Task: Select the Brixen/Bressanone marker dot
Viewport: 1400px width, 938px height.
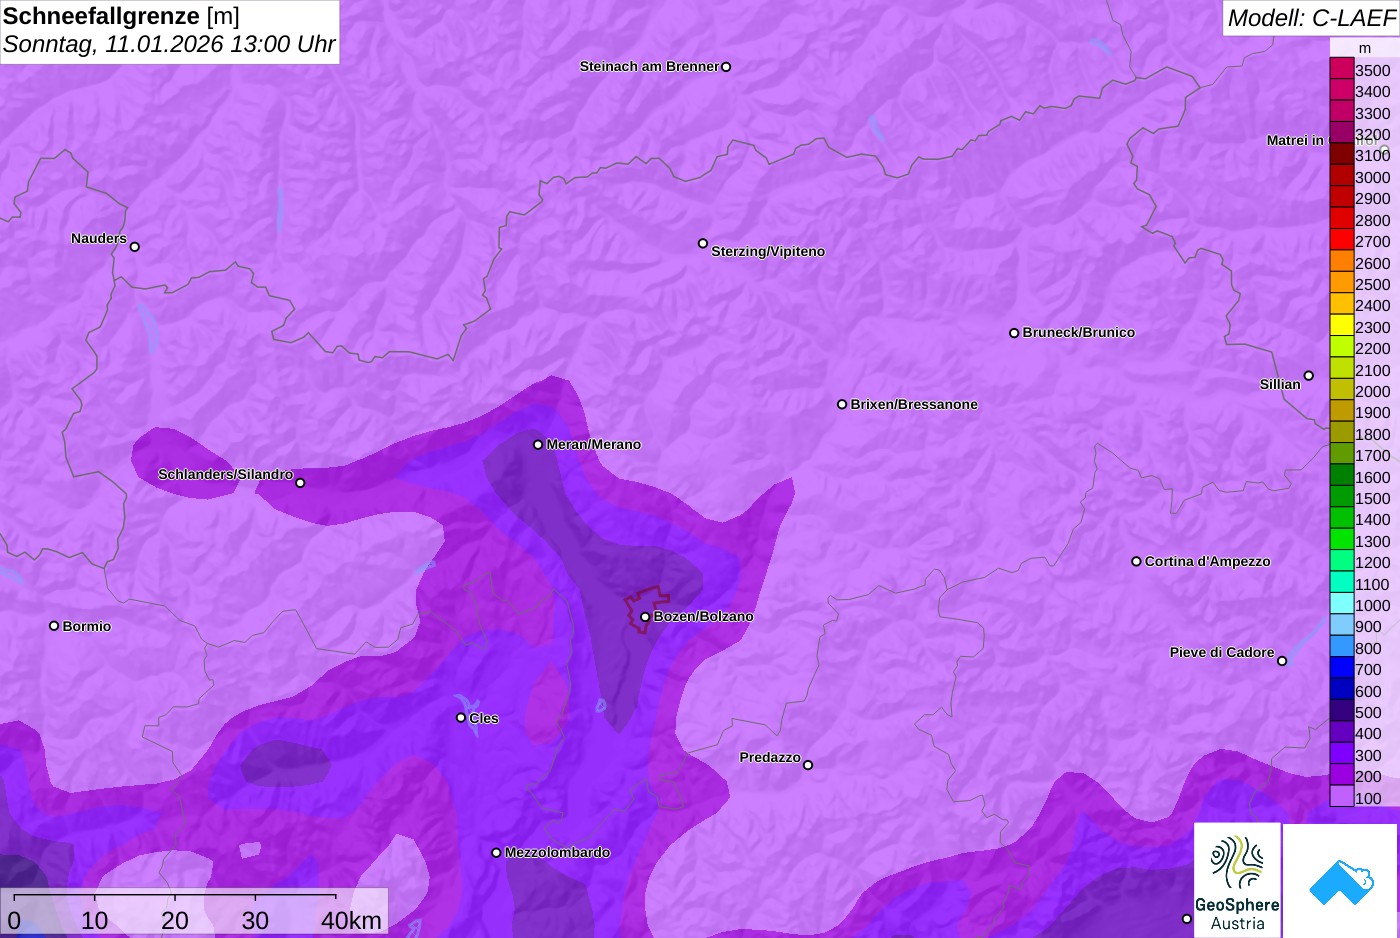Action: 842,405
